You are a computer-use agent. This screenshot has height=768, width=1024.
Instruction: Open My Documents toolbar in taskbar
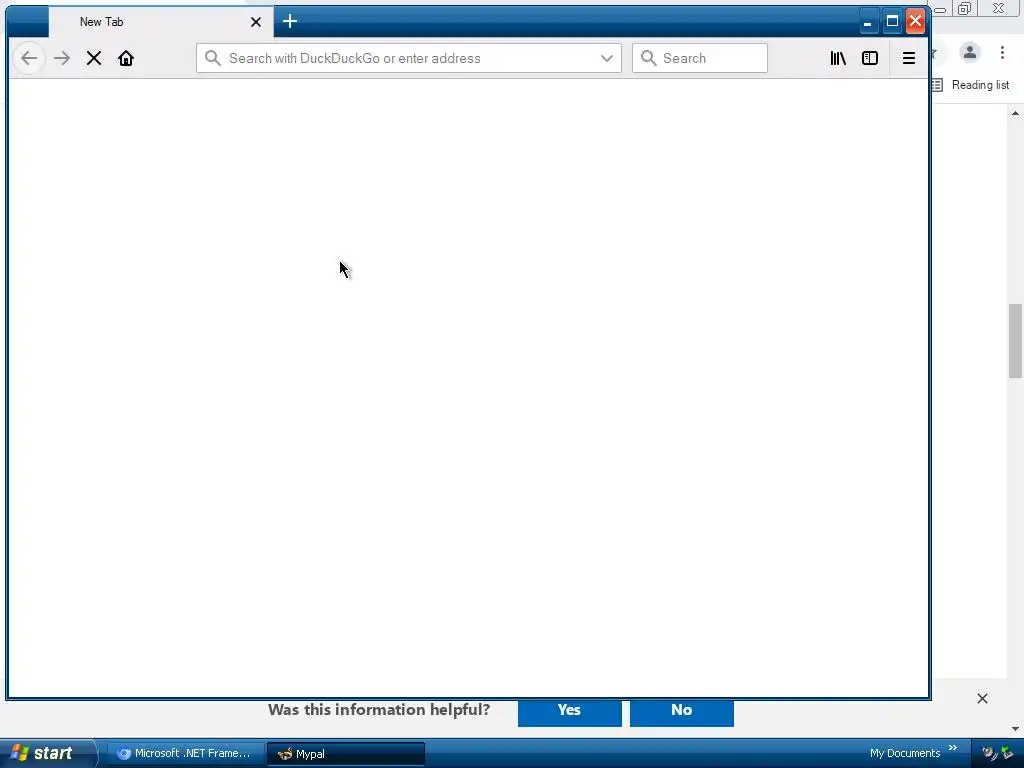[x=904, y=754]
